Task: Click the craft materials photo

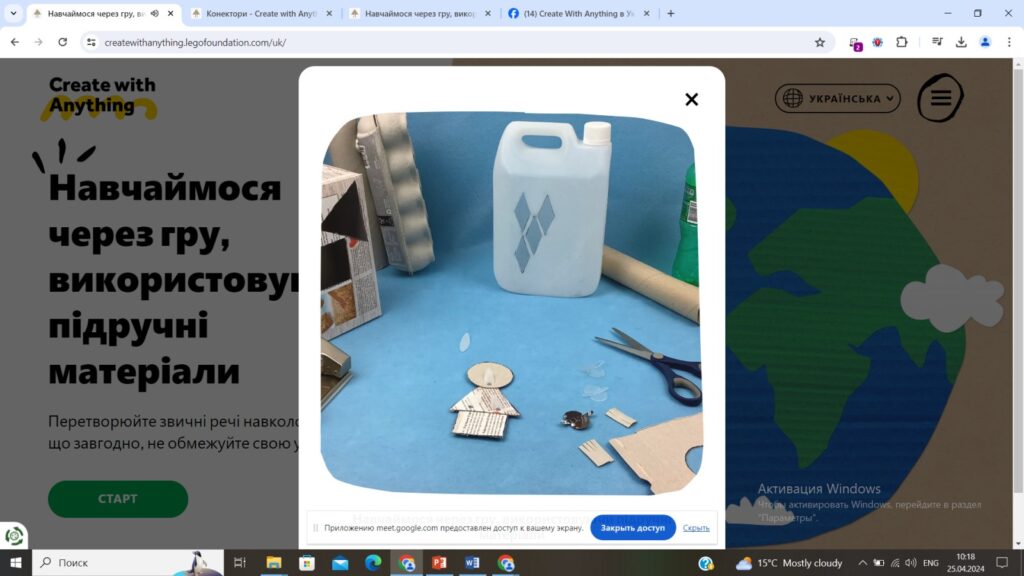Action: click(511, 303)
